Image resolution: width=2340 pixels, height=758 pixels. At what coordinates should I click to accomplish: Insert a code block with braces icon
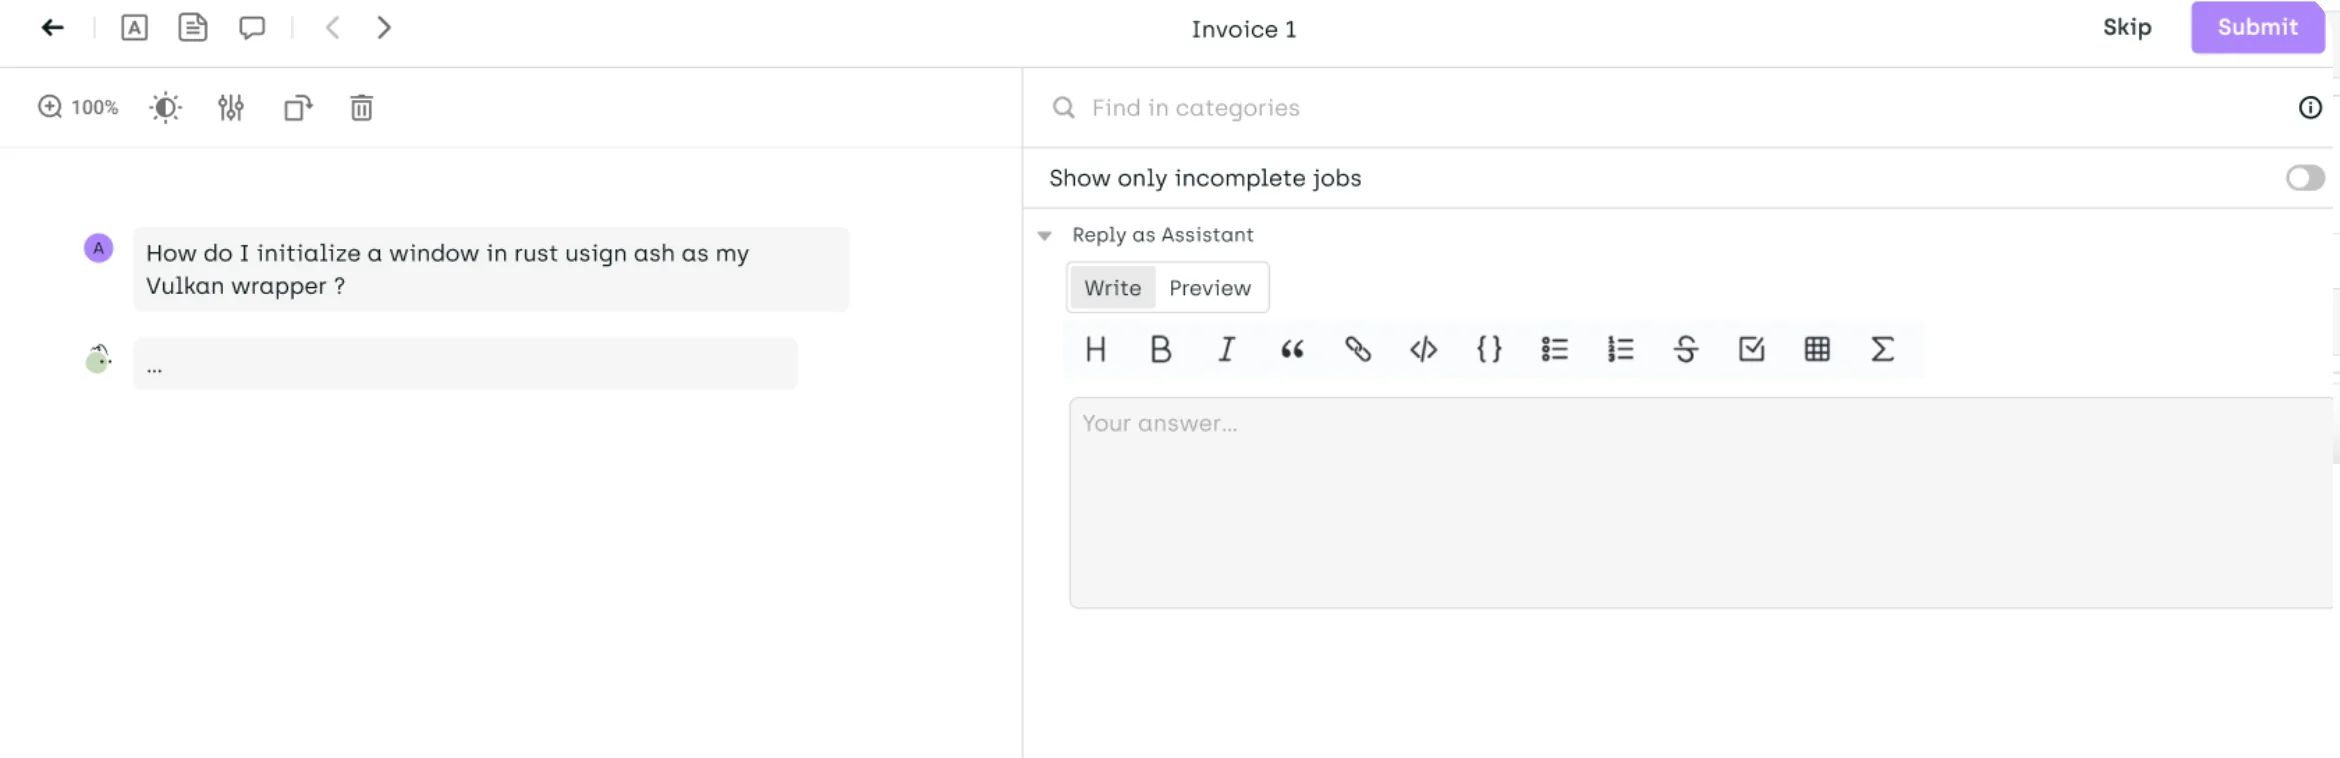pos(1489,349)
